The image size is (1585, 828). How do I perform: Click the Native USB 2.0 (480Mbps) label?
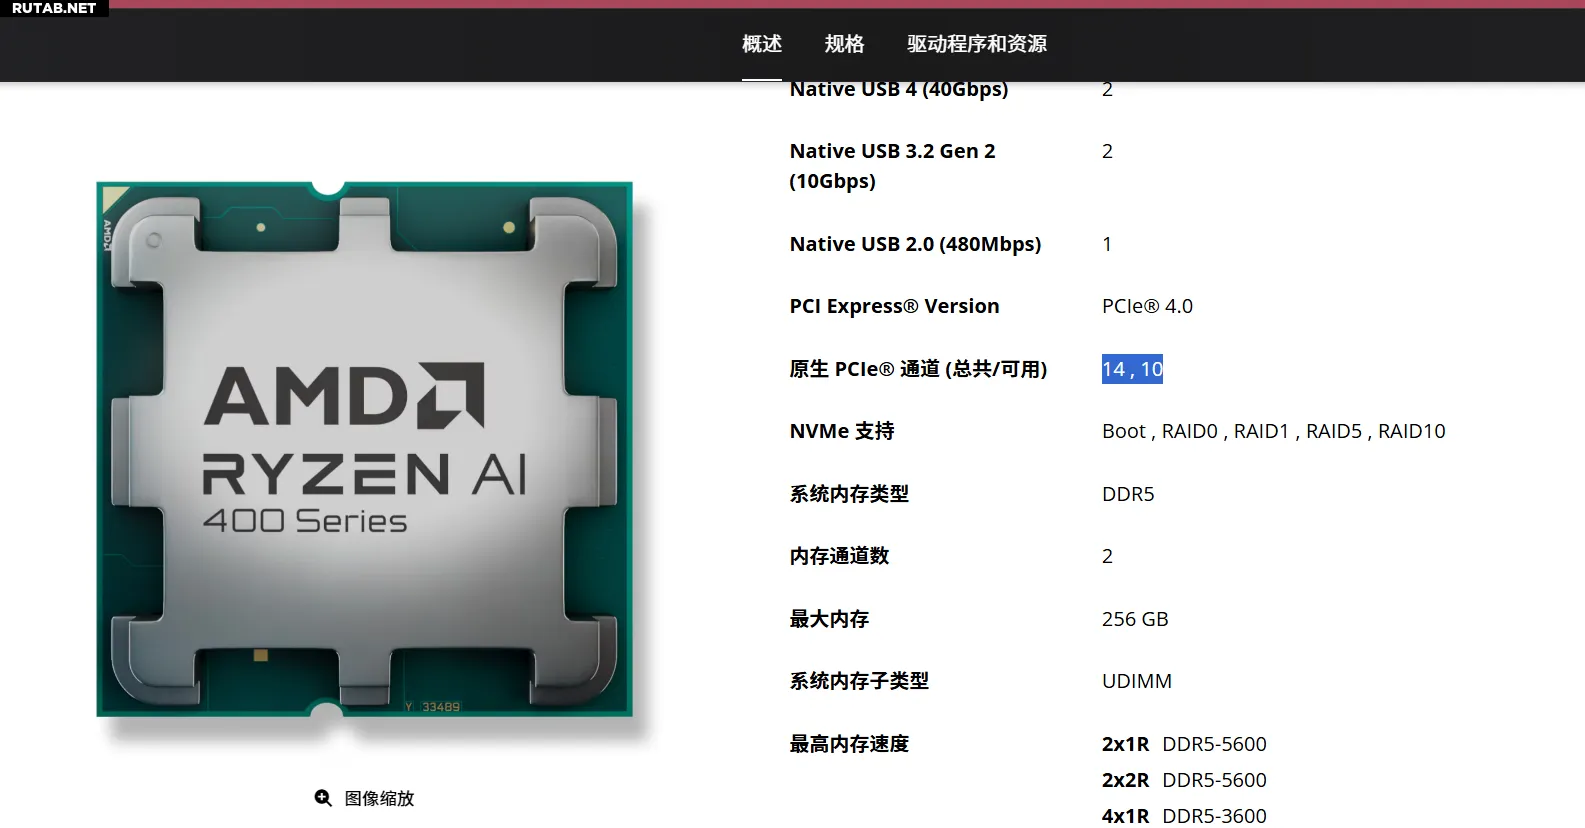[915, 244]
